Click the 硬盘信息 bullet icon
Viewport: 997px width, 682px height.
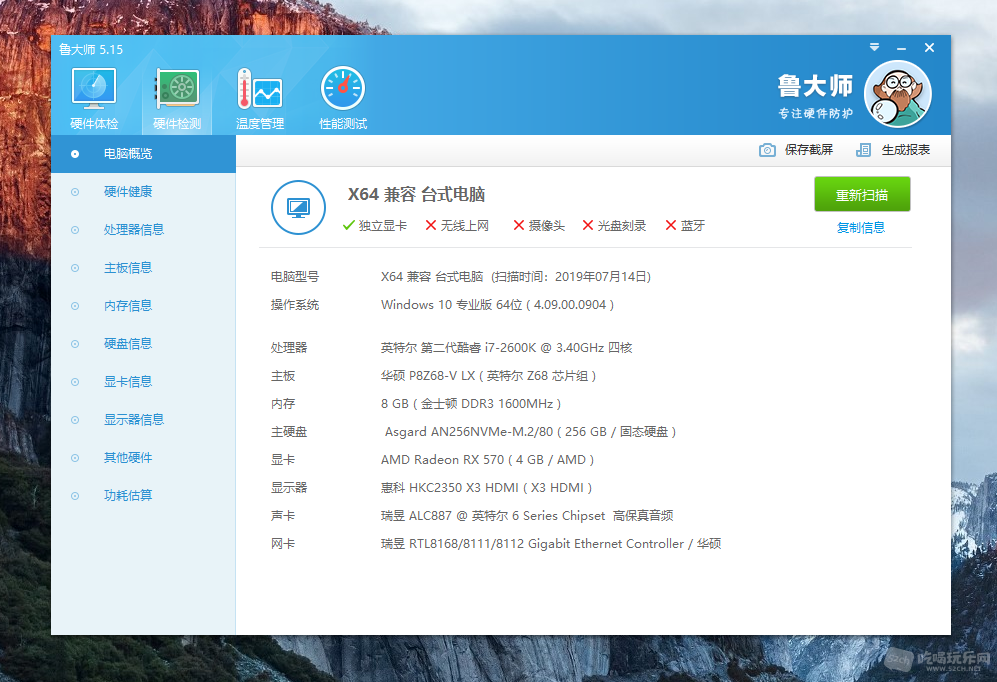coord(75,344)
